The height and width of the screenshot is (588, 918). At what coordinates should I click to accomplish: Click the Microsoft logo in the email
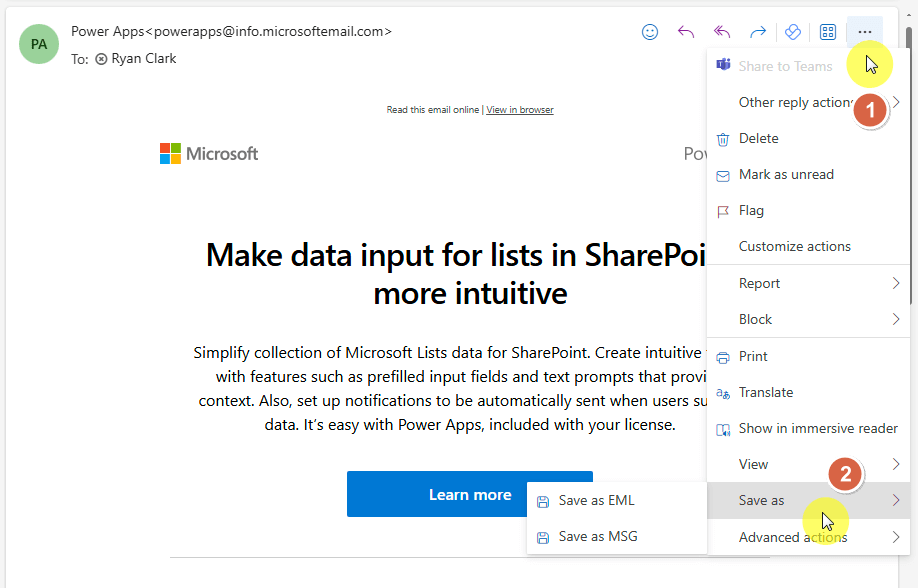click(209, 154)
